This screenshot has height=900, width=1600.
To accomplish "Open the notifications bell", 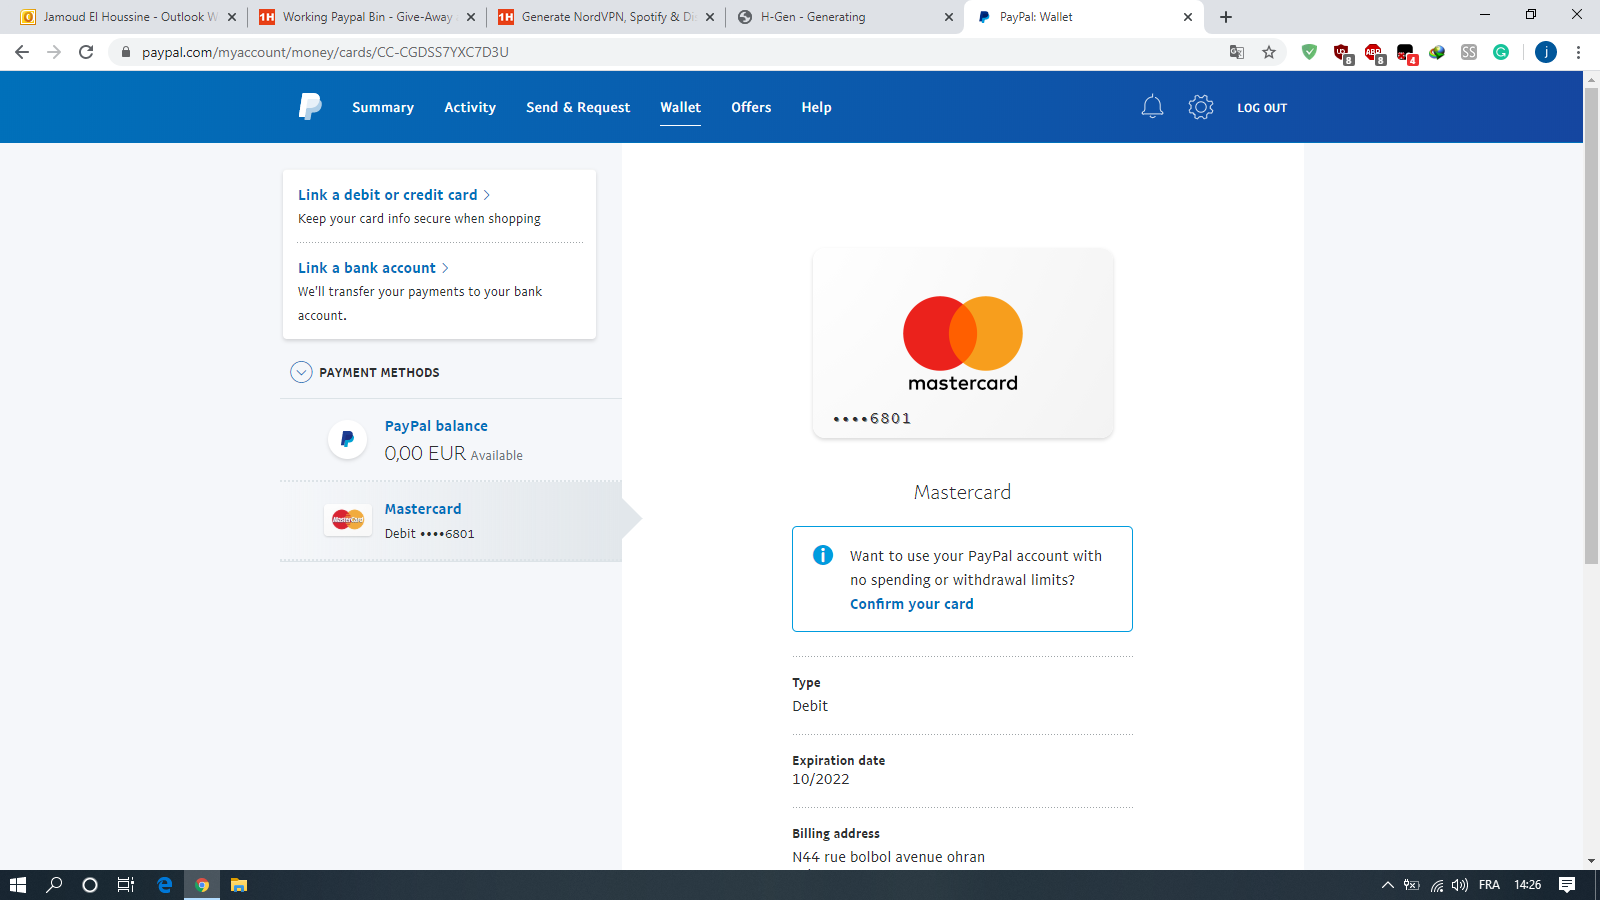I will (1152, 107).
